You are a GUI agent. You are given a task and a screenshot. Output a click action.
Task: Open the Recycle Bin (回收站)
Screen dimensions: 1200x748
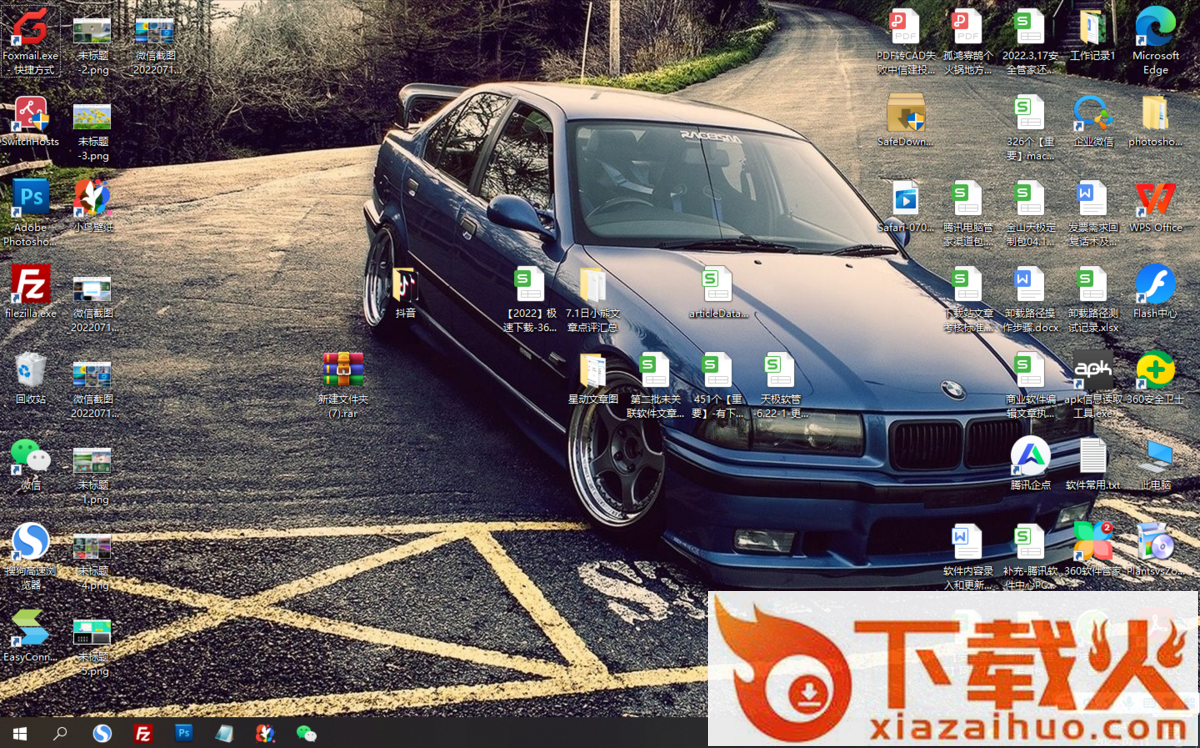[30, 371]
